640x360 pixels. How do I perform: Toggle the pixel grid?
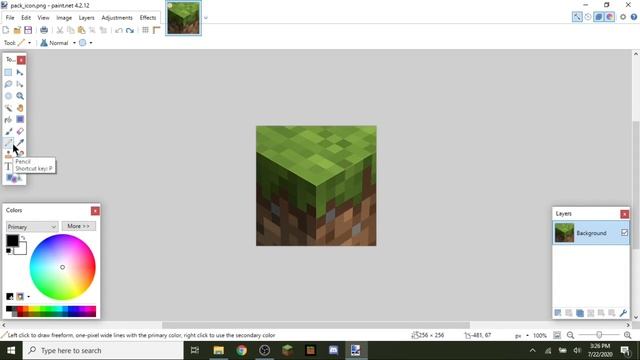(145, 30)
